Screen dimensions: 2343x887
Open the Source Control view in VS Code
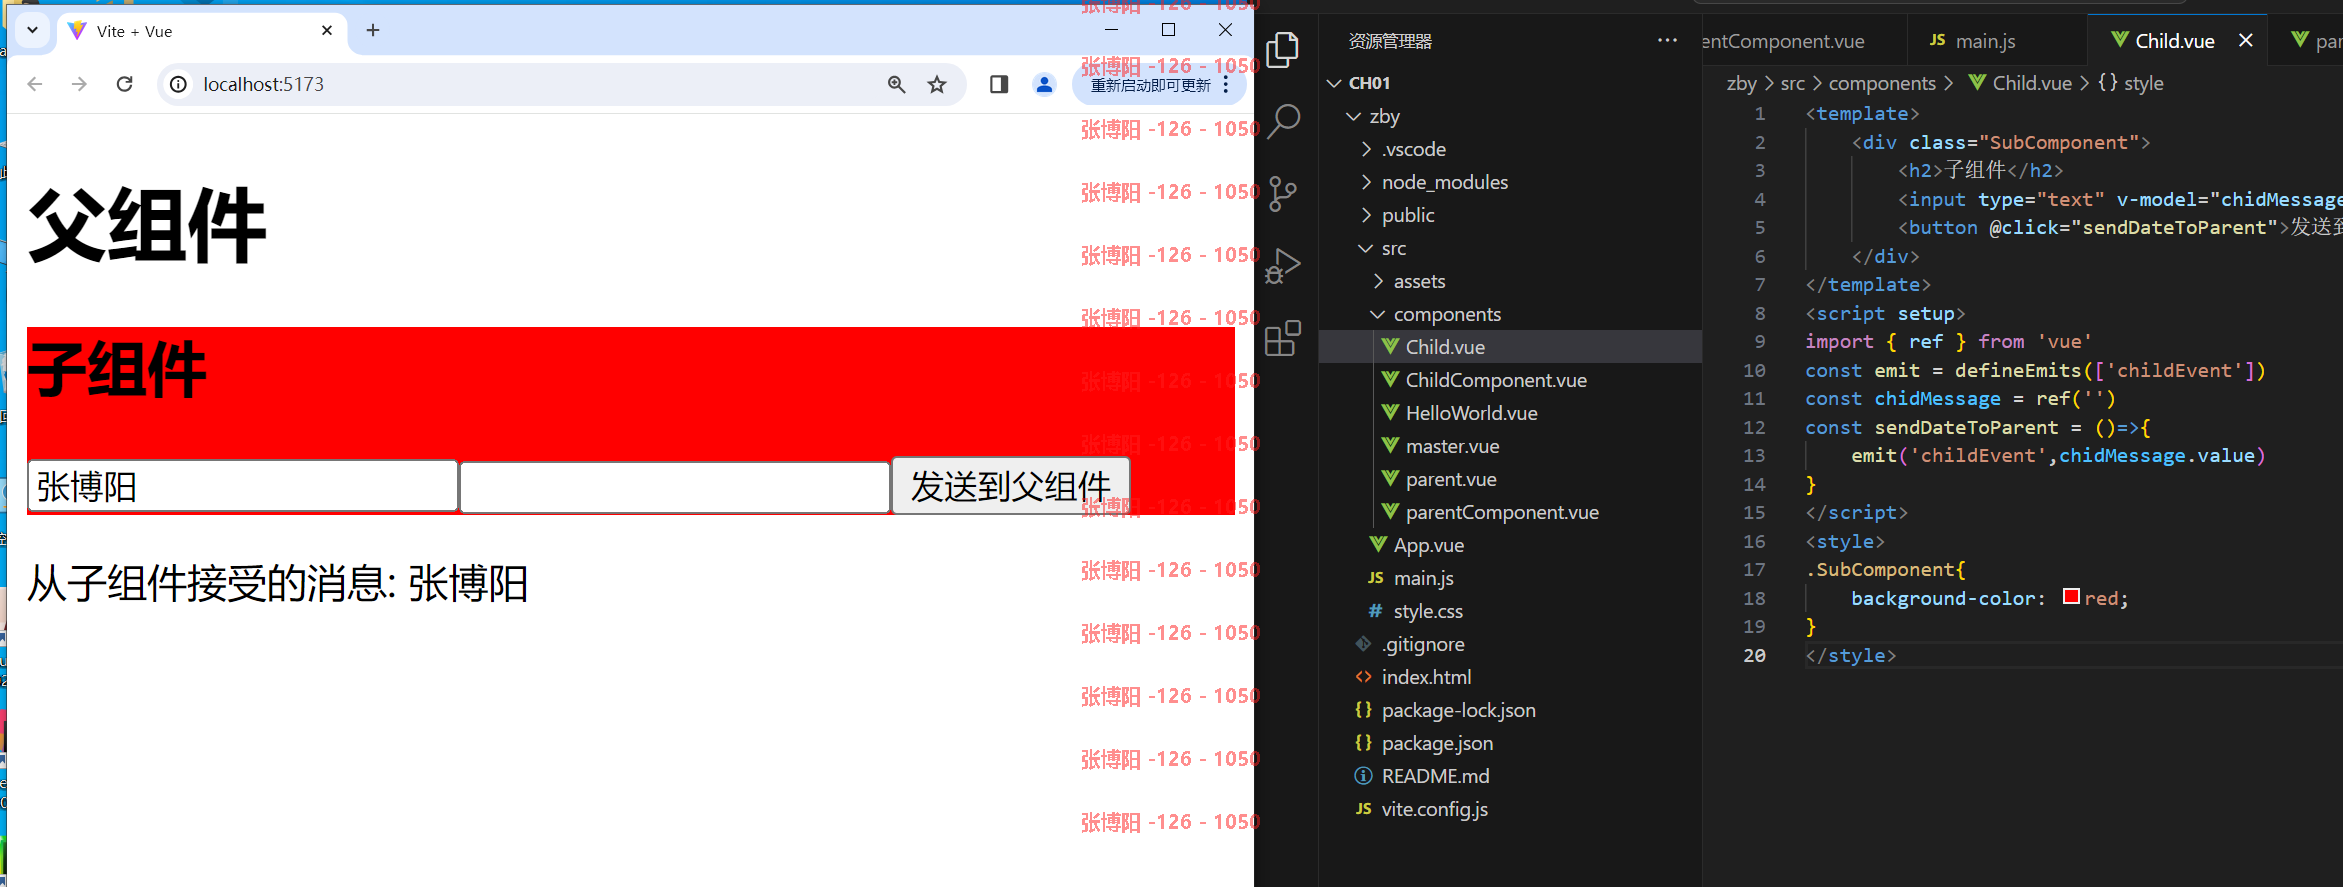point(1283,193)
